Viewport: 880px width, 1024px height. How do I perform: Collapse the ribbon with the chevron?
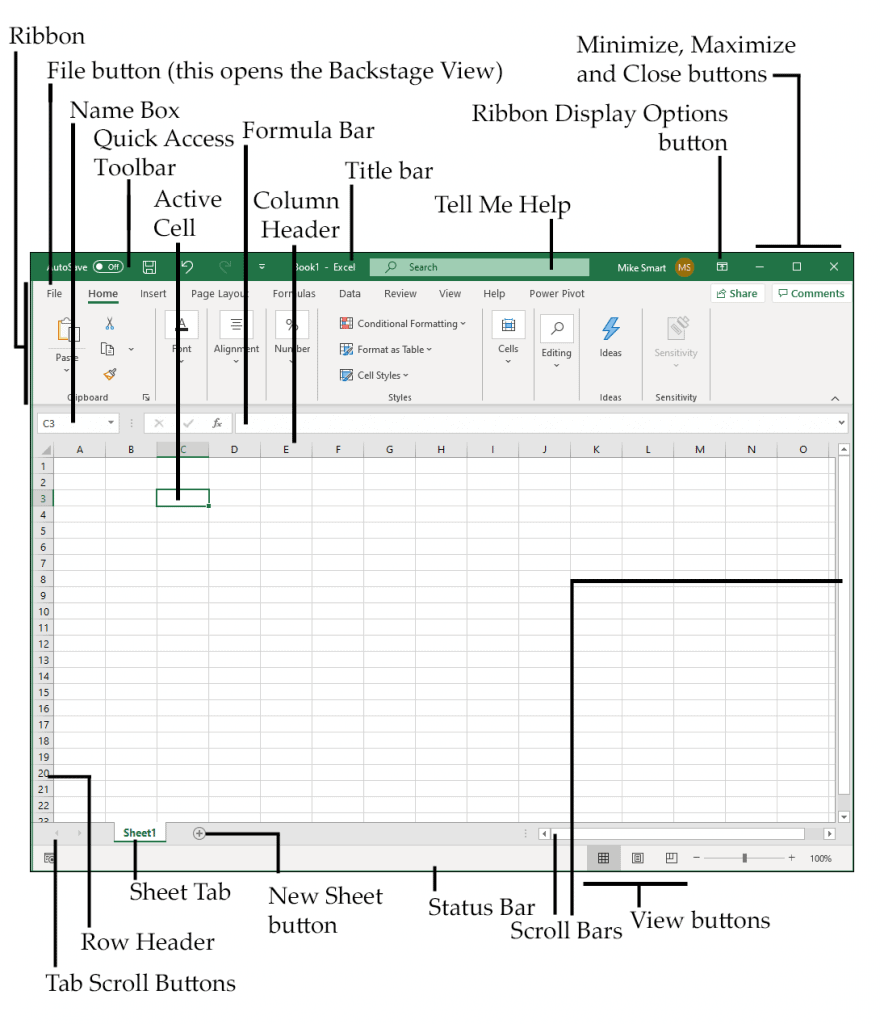[x=836, y=396]
